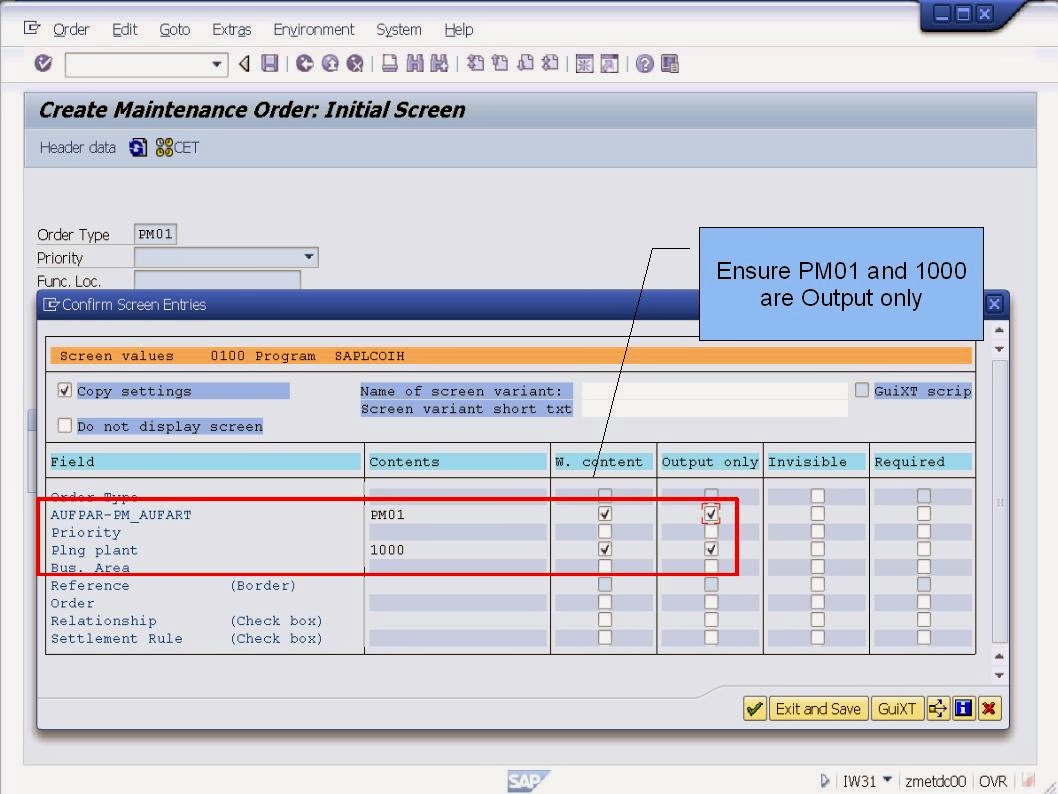
Task: Click the GuiXT button
Action: [897, 708]
